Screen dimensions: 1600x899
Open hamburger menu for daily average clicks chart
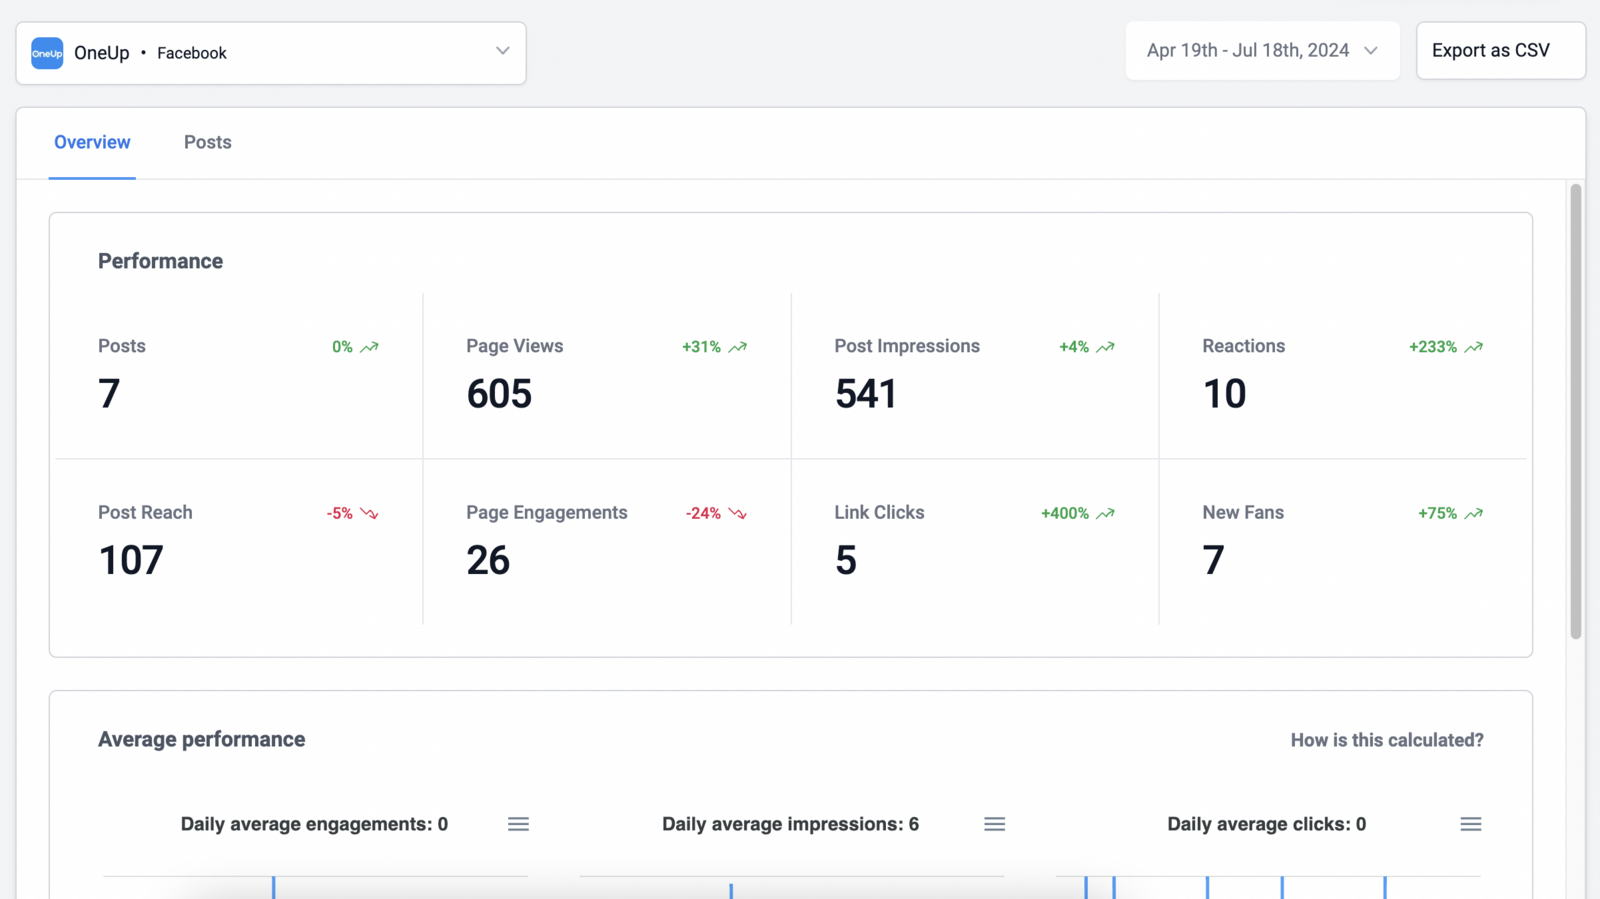click(1470, 824)
